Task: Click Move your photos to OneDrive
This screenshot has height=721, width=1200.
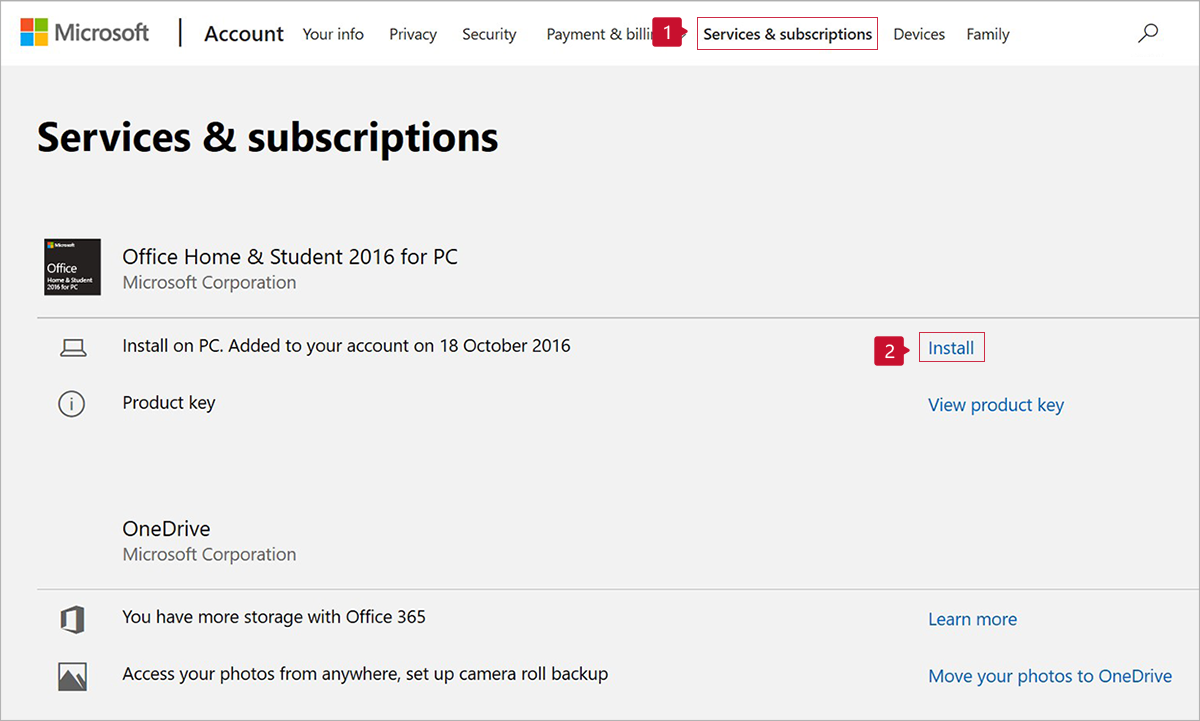Action: (1050, 676)
